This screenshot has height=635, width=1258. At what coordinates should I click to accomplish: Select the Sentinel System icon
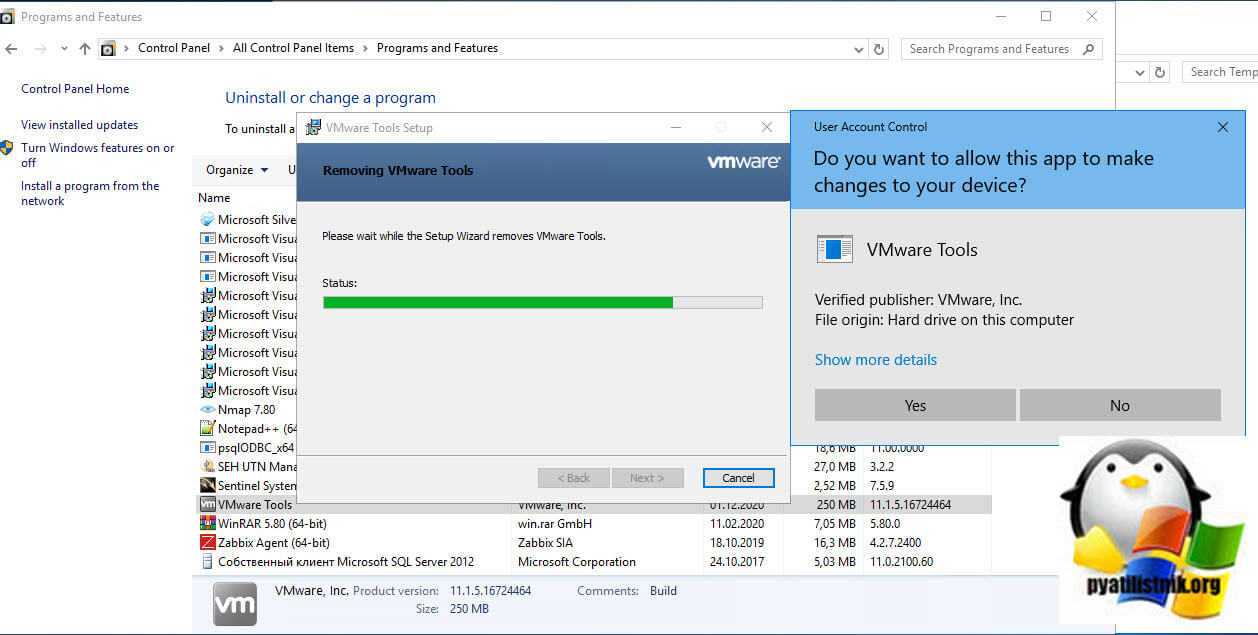(x=207, y=486)
